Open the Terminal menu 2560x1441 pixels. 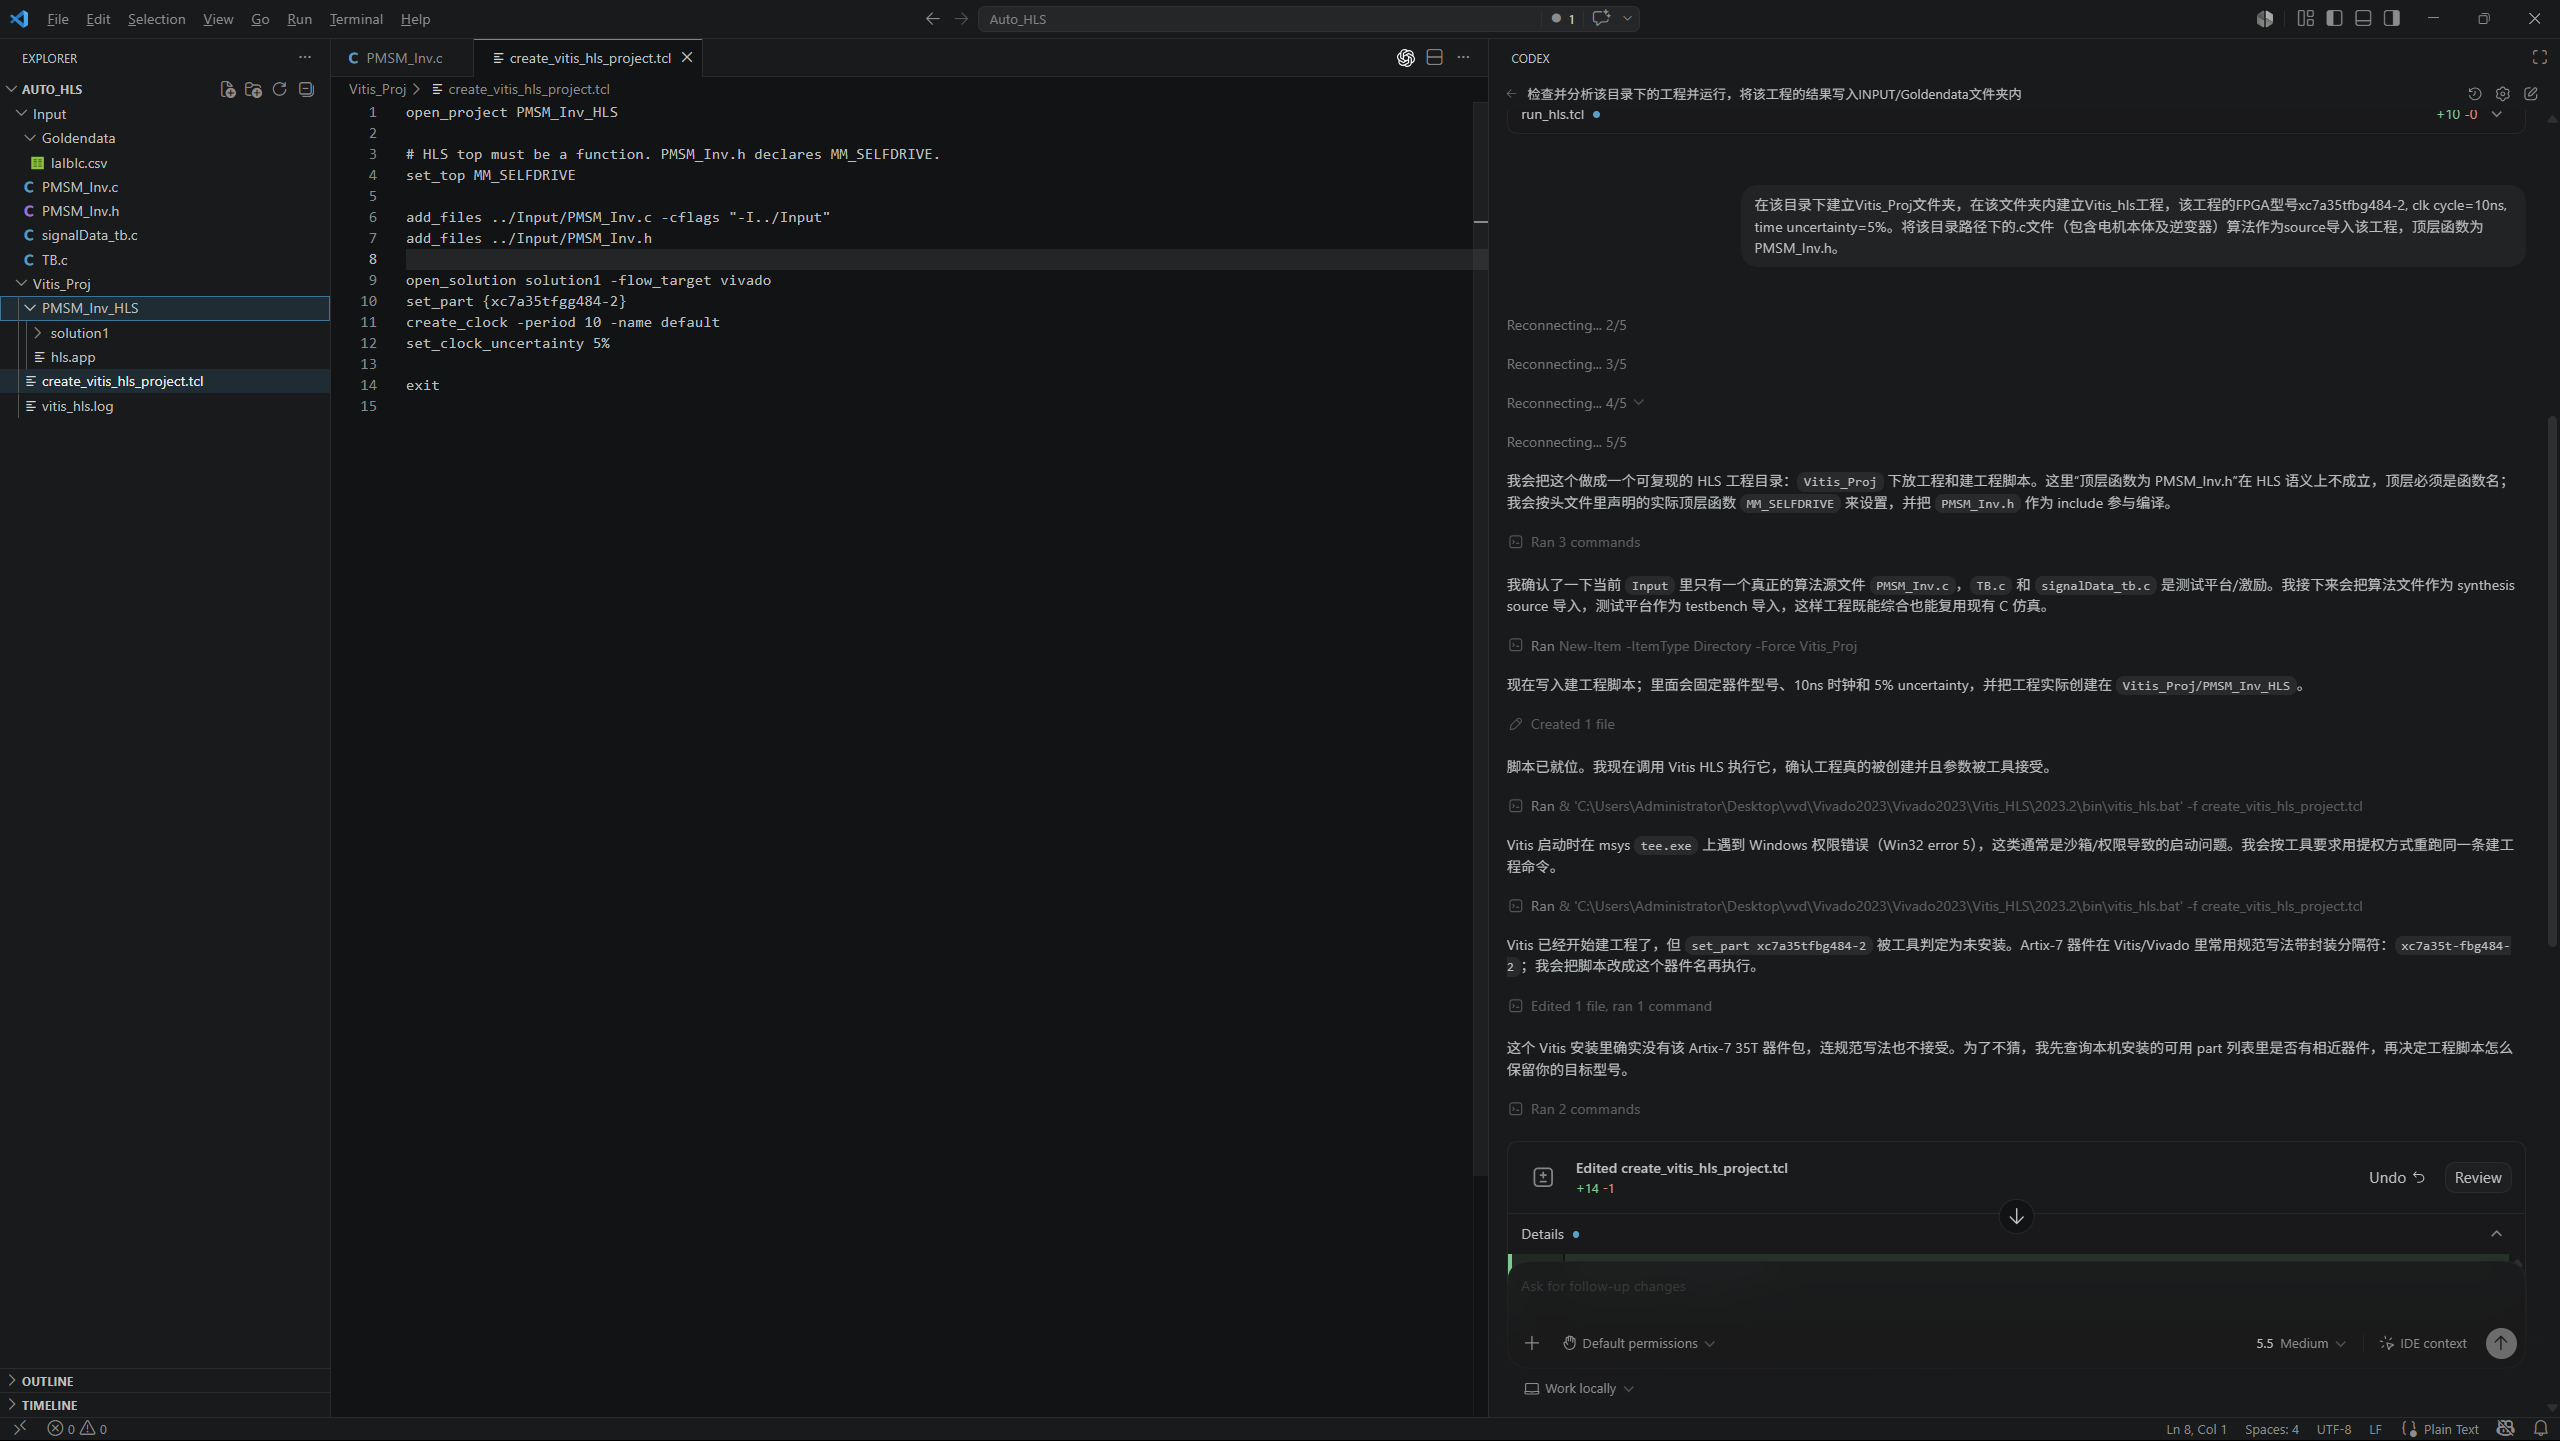356,19
